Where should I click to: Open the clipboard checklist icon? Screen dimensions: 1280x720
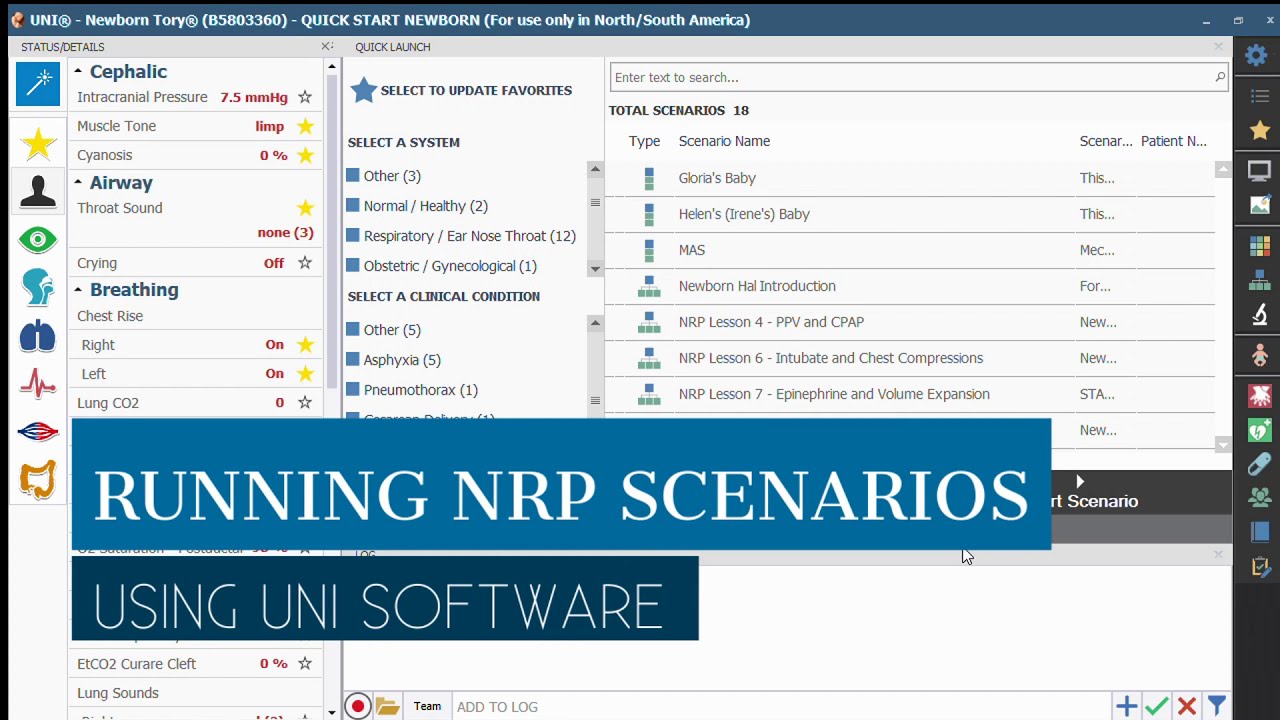tap(1259, 567)
